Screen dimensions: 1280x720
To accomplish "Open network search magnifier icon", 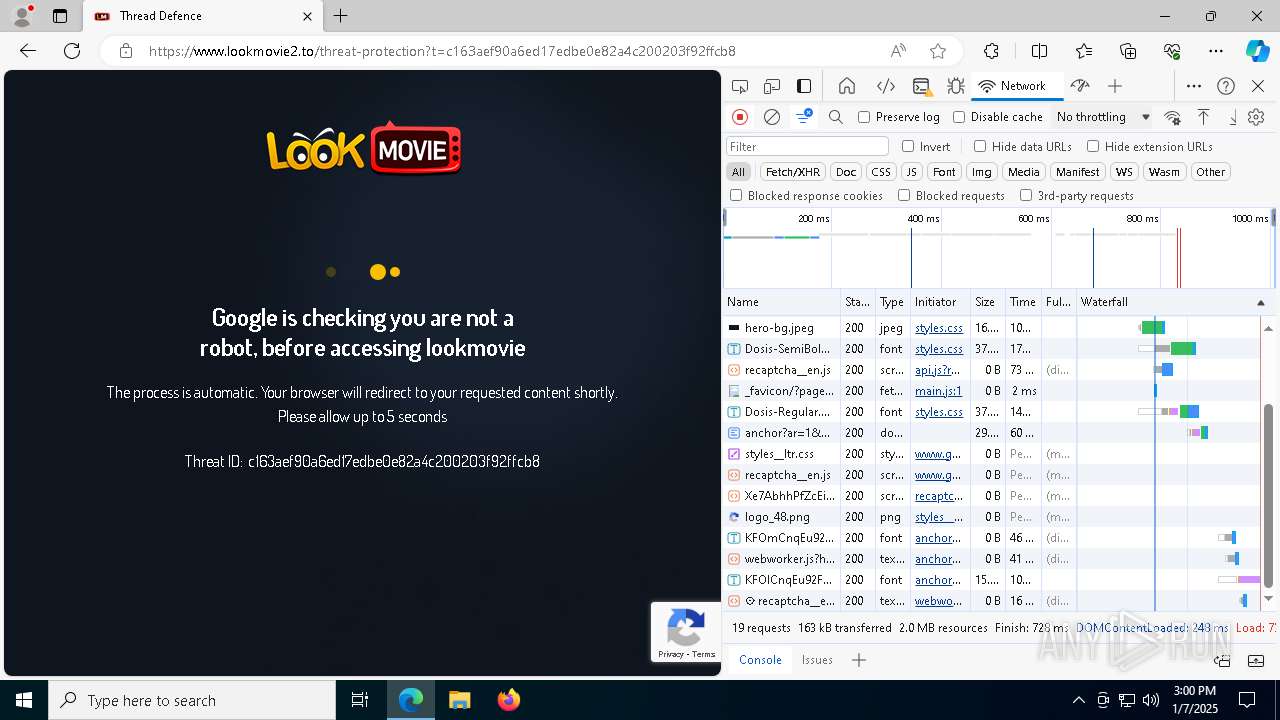I will pyautogui.click(x=836, y=117).
